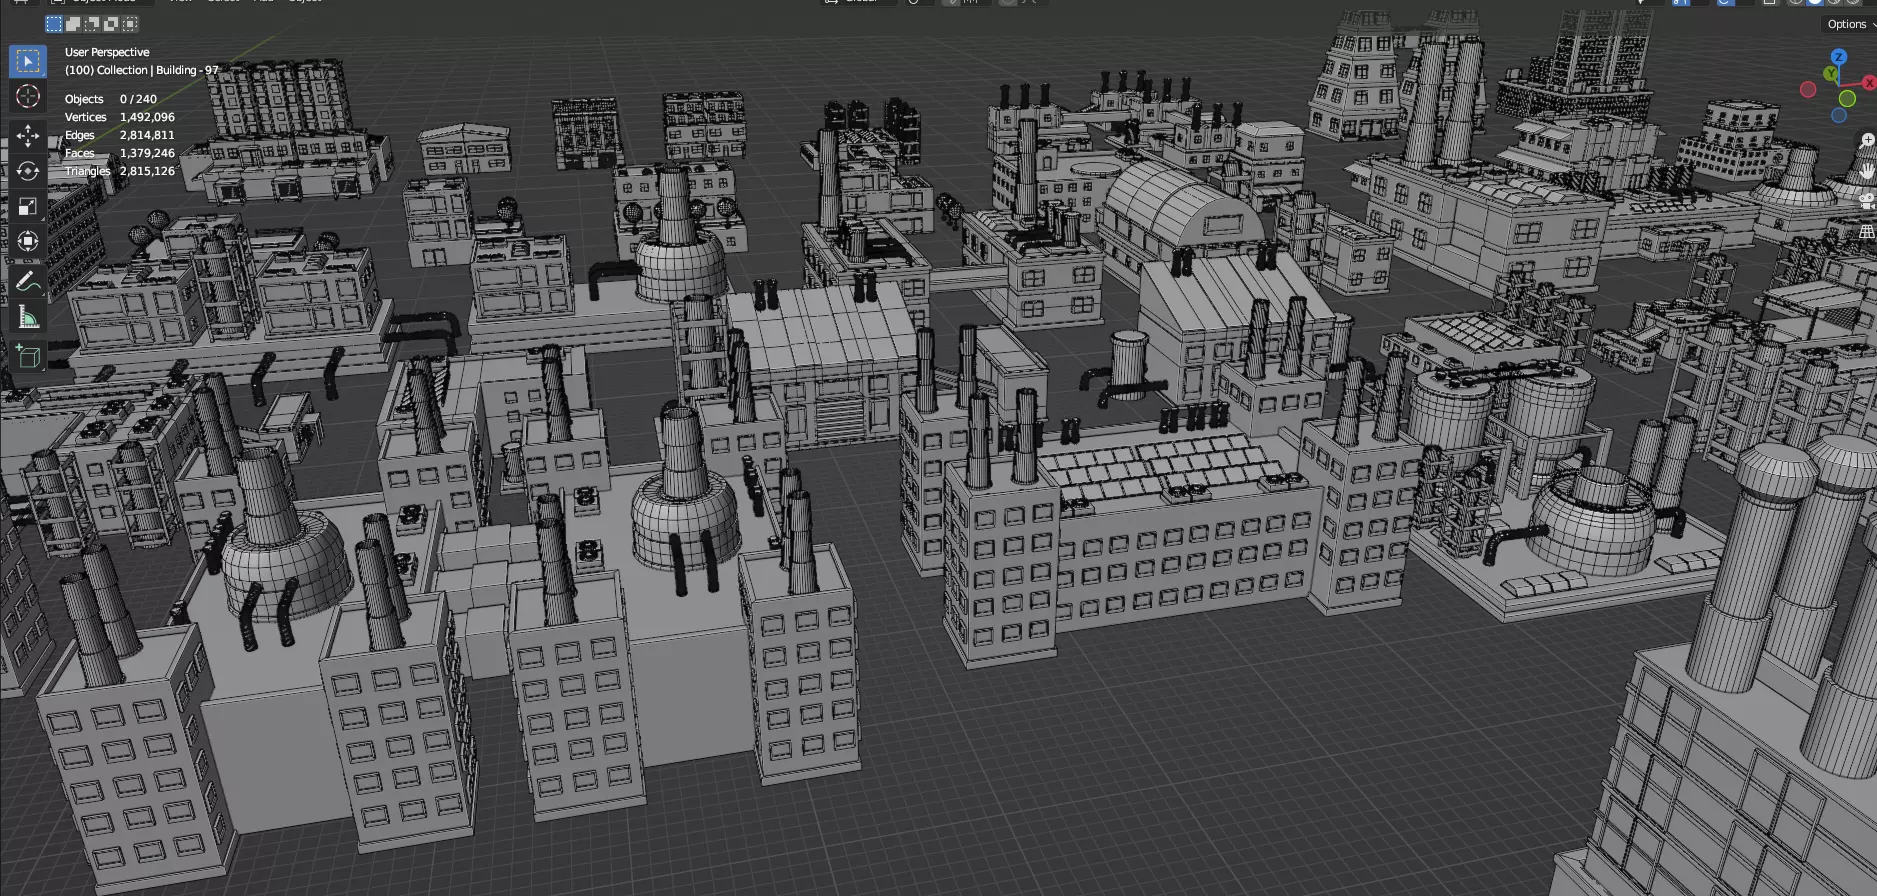The width and height of the screenshot is (1877, 896).
Task: Click the 'User Perspective' viewport label
Action: tap(107, 52)
